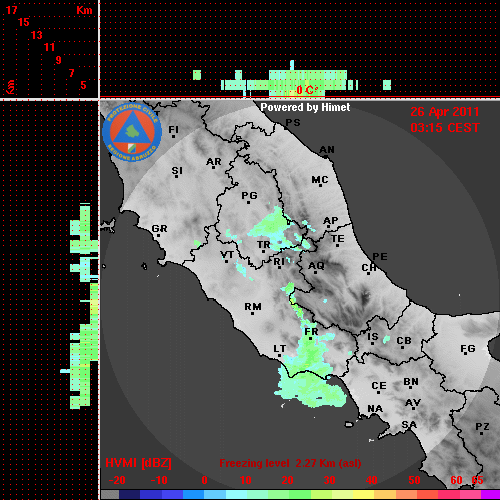Click the RI city marker
Screen dimensions: 500x500
(x=279, y=268)
